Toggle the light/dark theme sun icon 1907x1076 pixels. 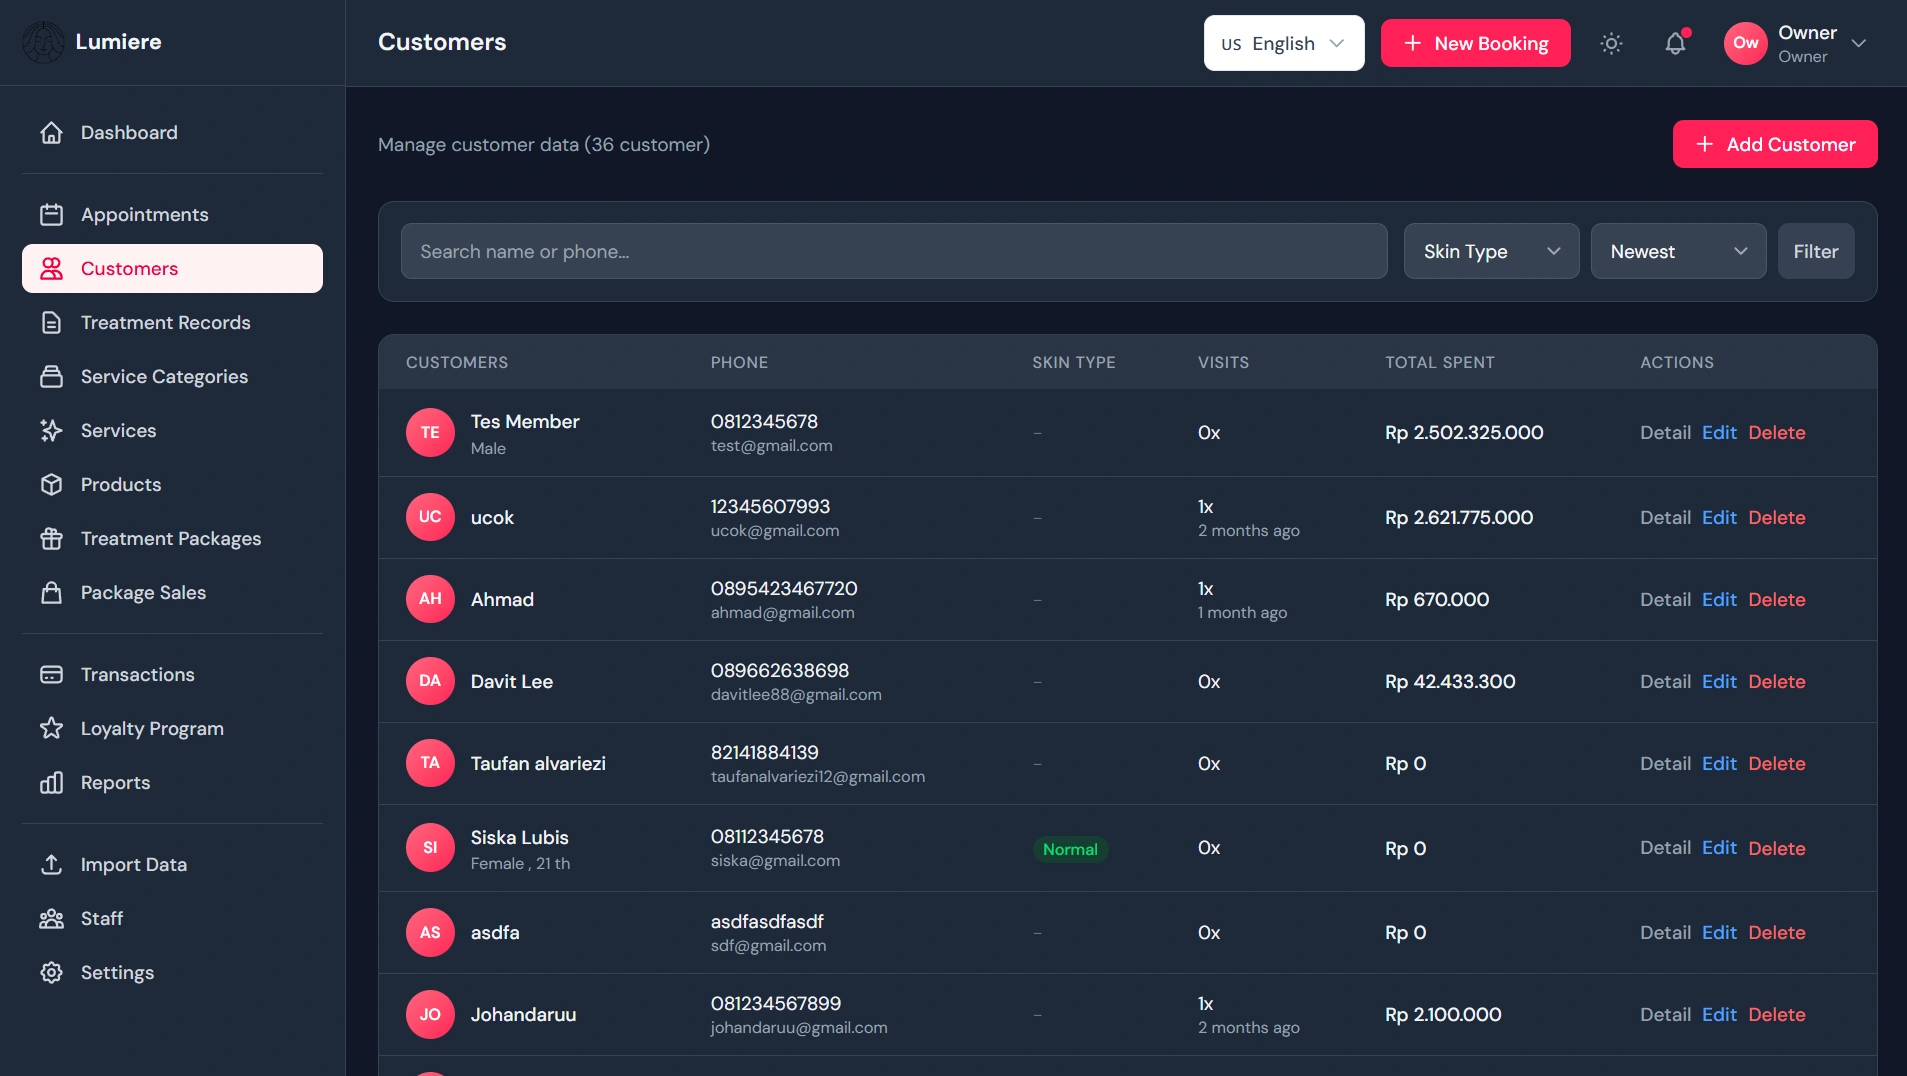coord(1611,43)
